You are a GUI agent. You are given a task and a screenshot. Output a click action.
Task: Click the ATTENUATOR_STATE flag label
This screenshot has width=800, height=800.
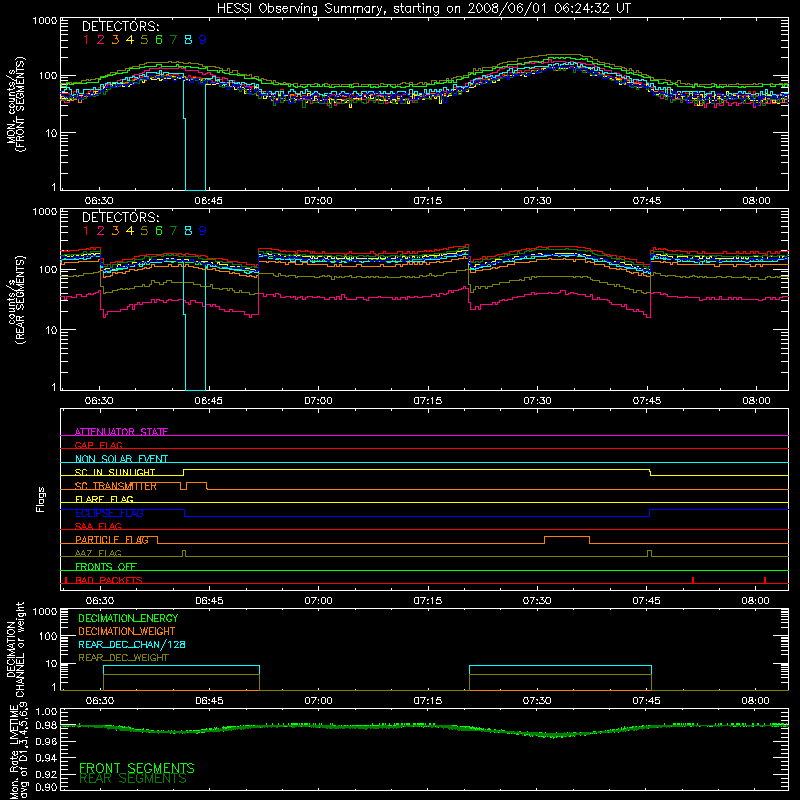click(121, 432)
